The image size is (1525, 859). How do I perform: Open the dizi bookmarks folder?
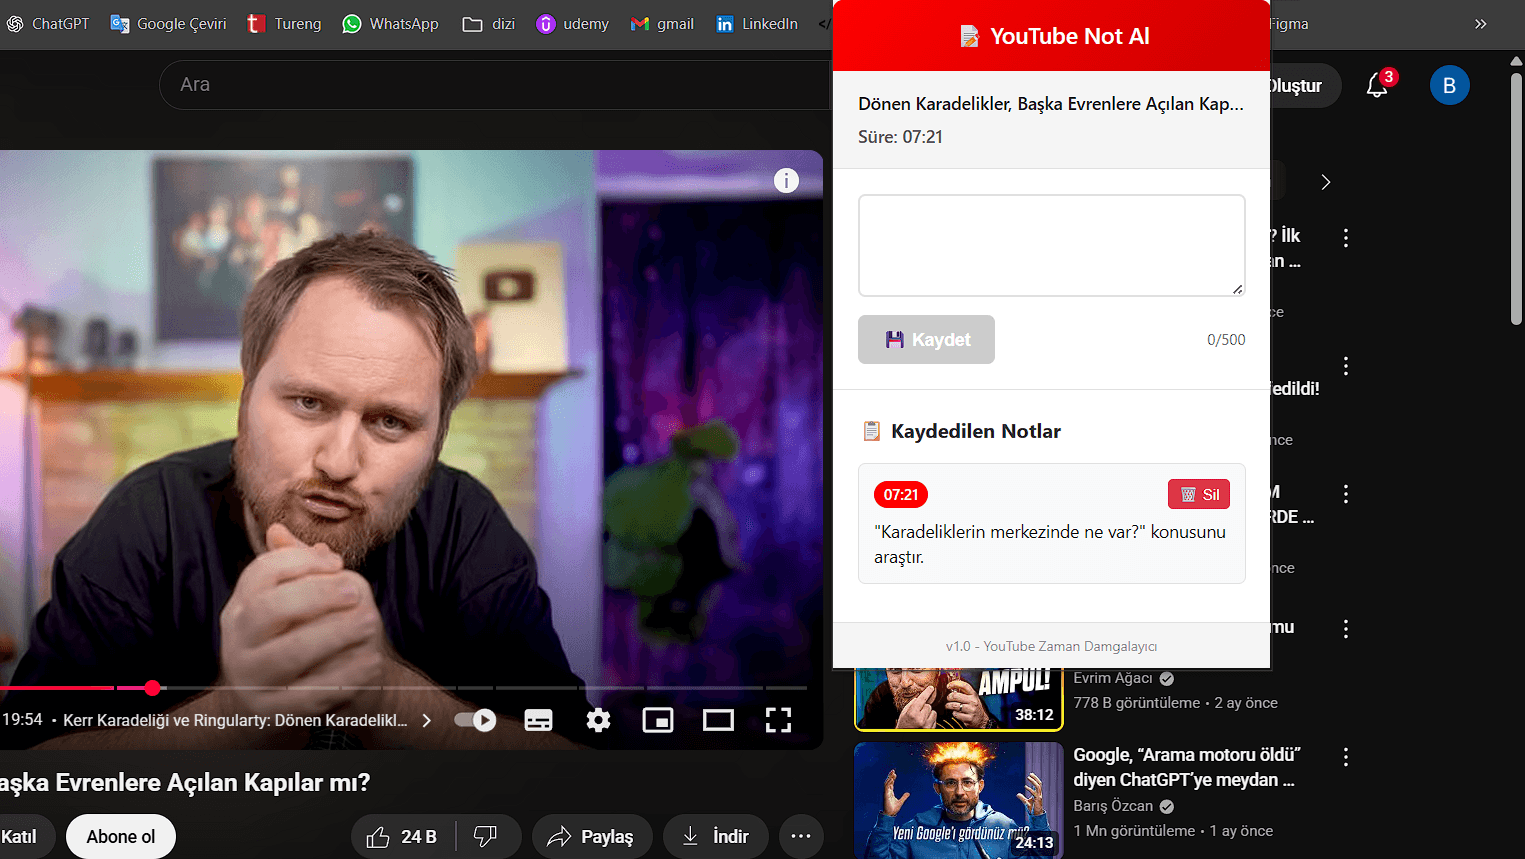click(x=489, y=24)
